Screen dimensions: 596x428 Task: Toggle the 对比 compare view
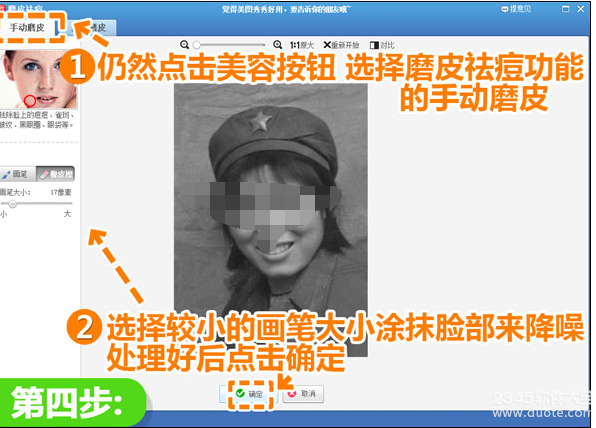pyautogui.click(x=382, y=45)
